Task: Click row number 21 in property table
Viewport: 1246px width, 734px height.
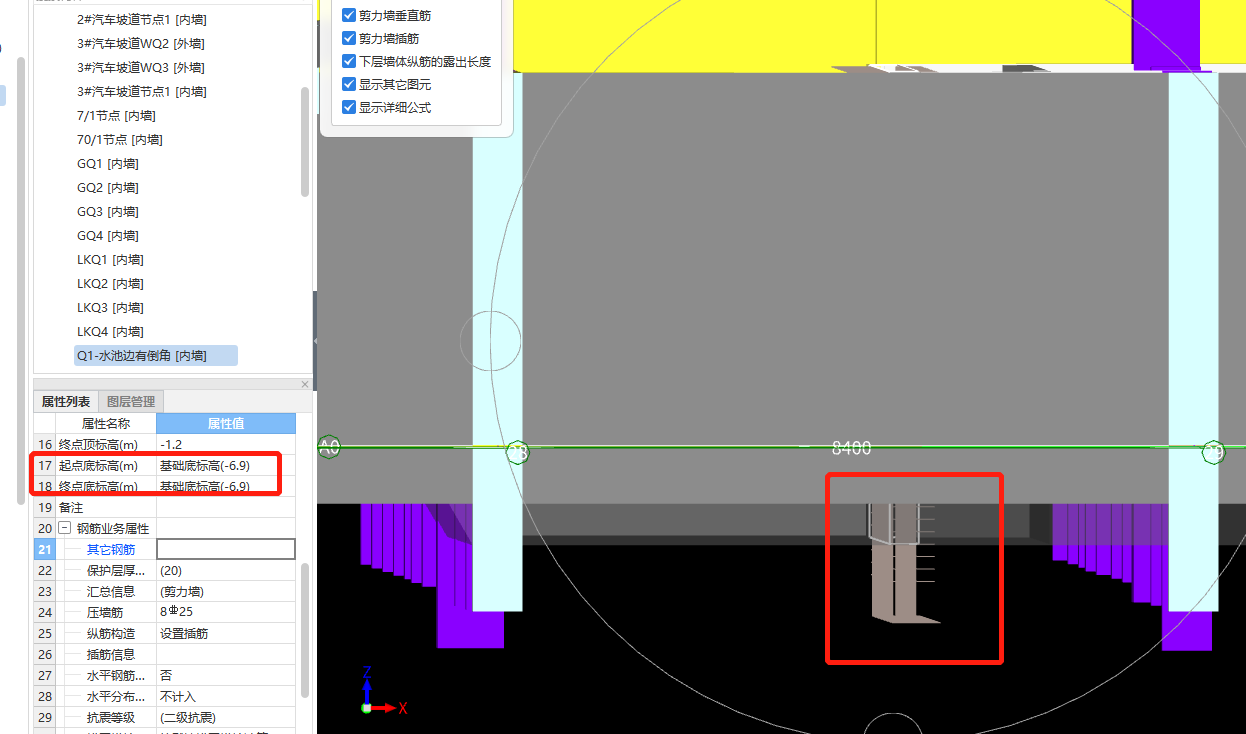Action: 44,549
